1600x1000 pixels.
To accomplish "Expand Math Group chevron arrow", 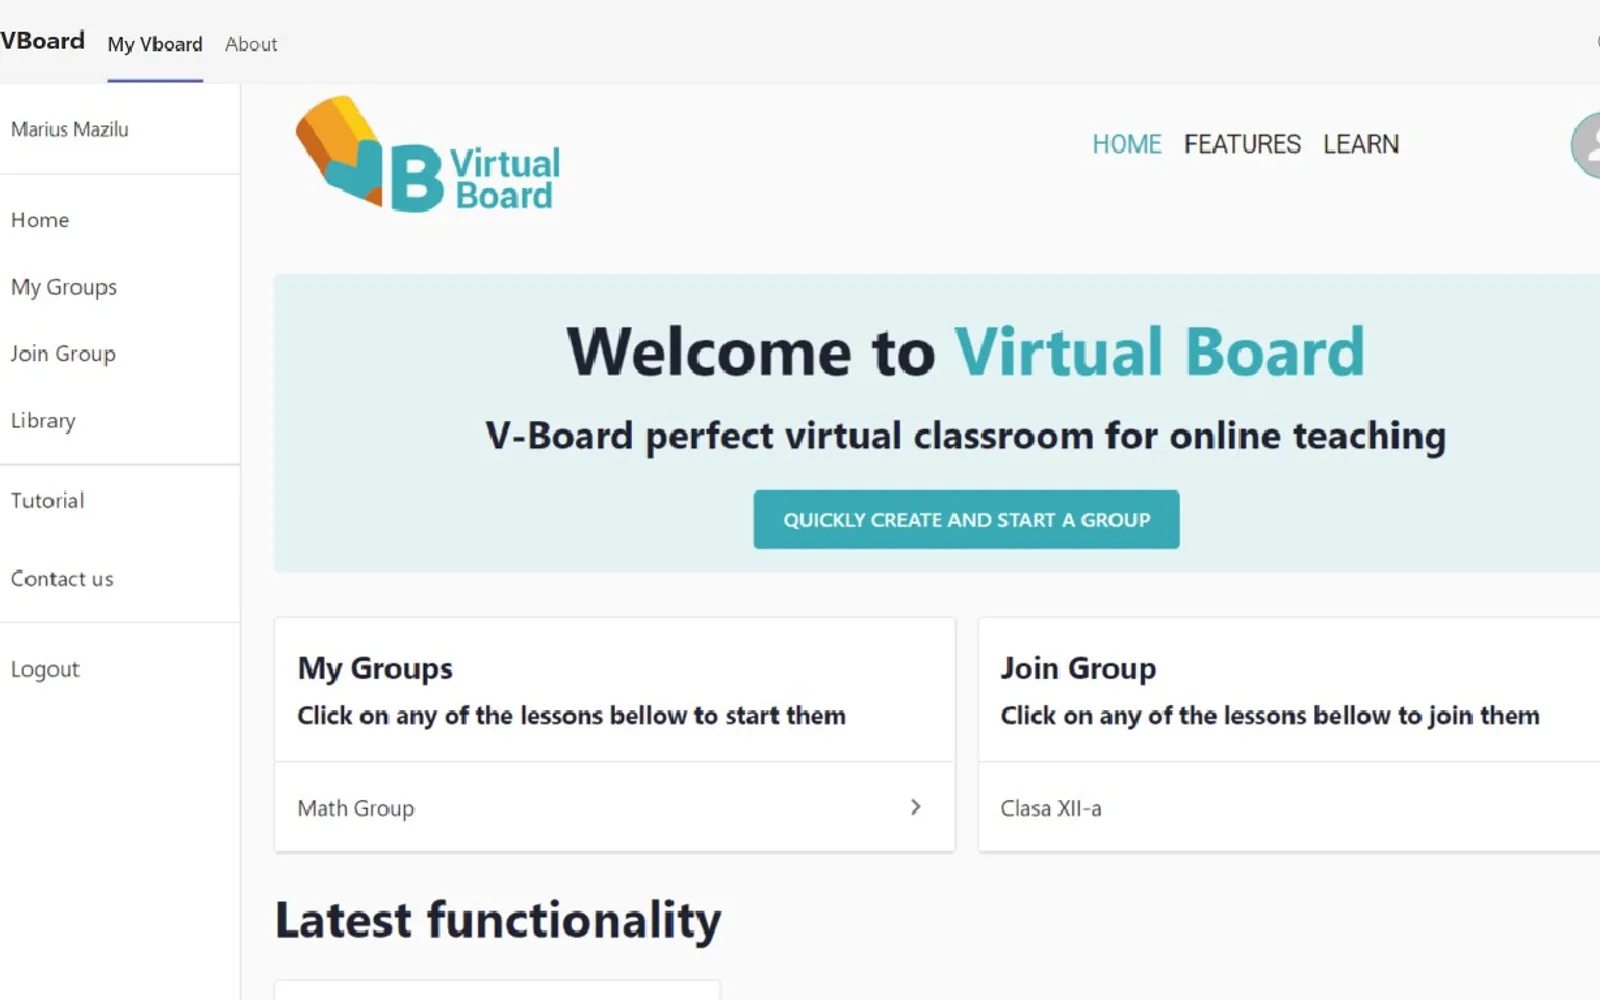I will pos(915,807).
